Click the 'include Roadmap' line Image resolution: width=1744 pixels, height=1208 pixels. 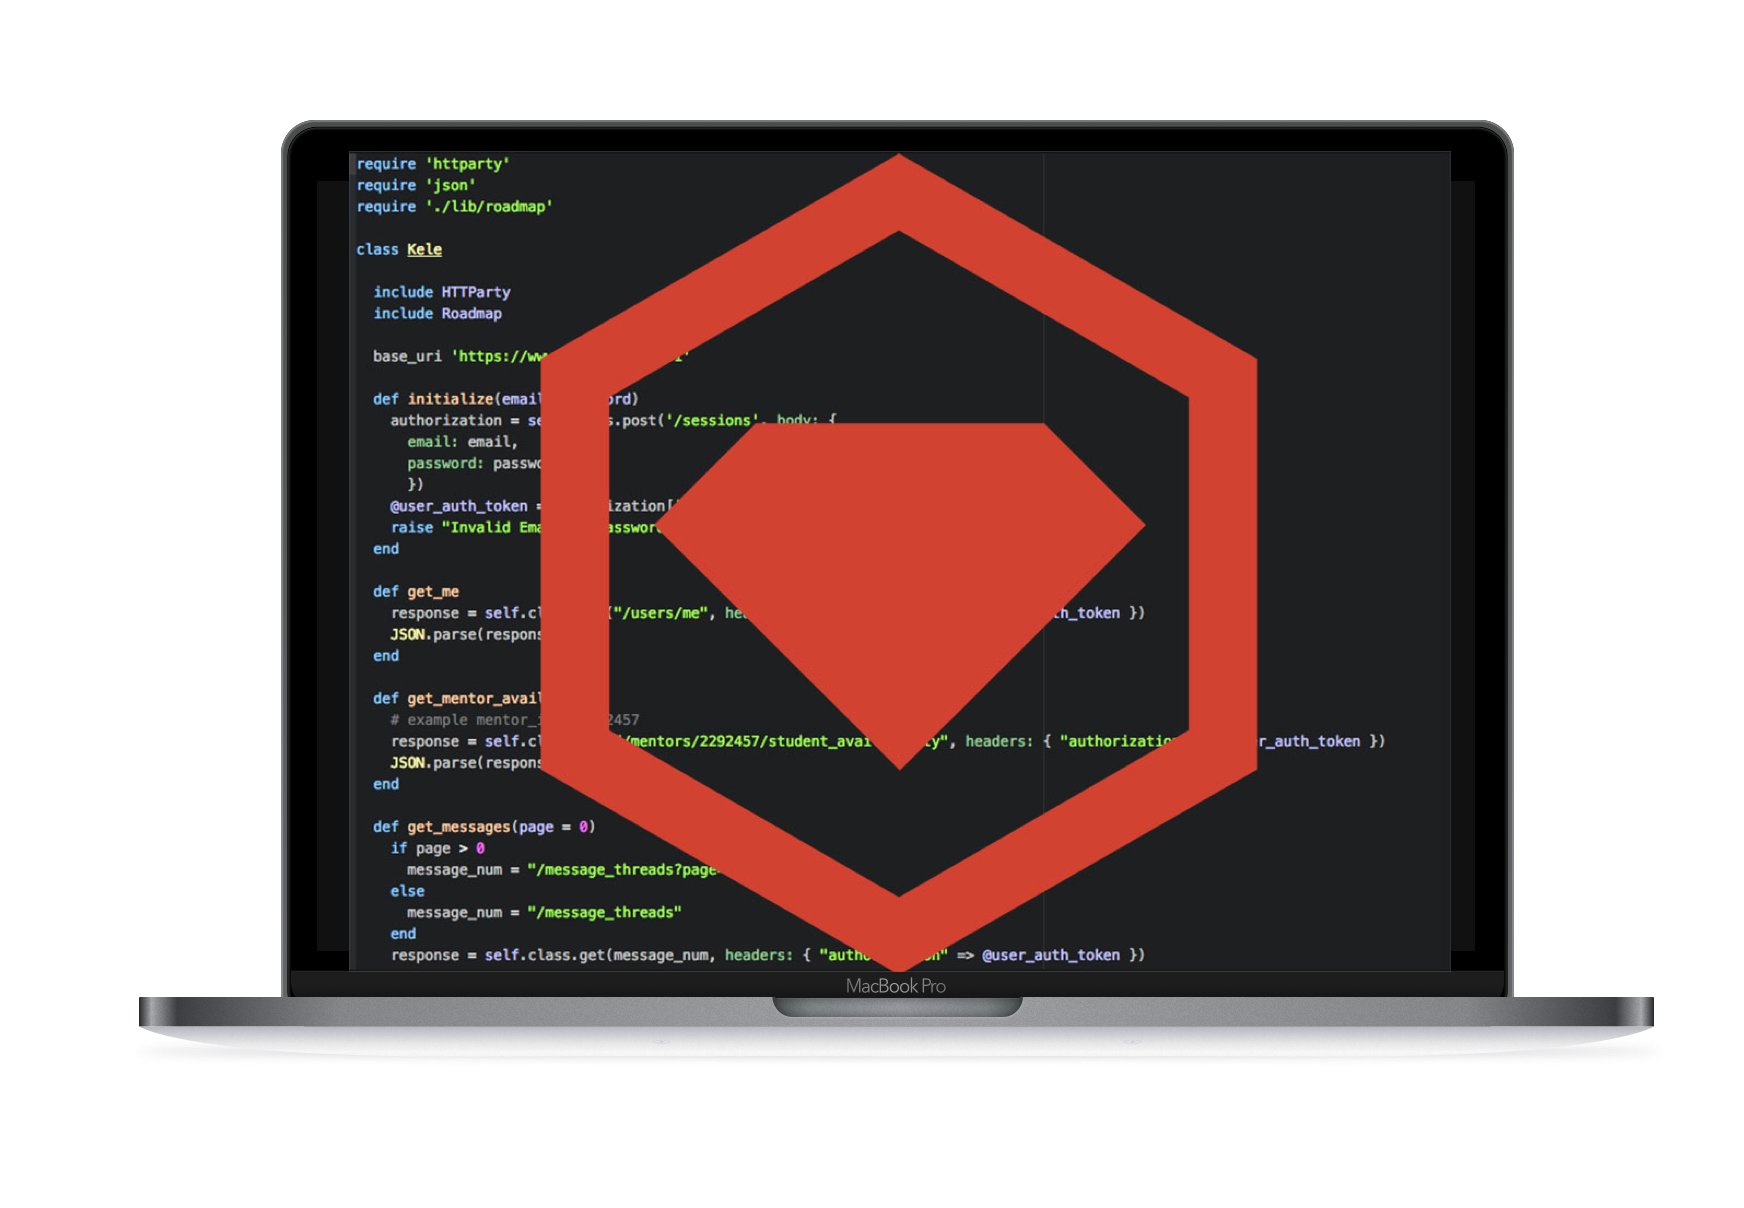438,314
